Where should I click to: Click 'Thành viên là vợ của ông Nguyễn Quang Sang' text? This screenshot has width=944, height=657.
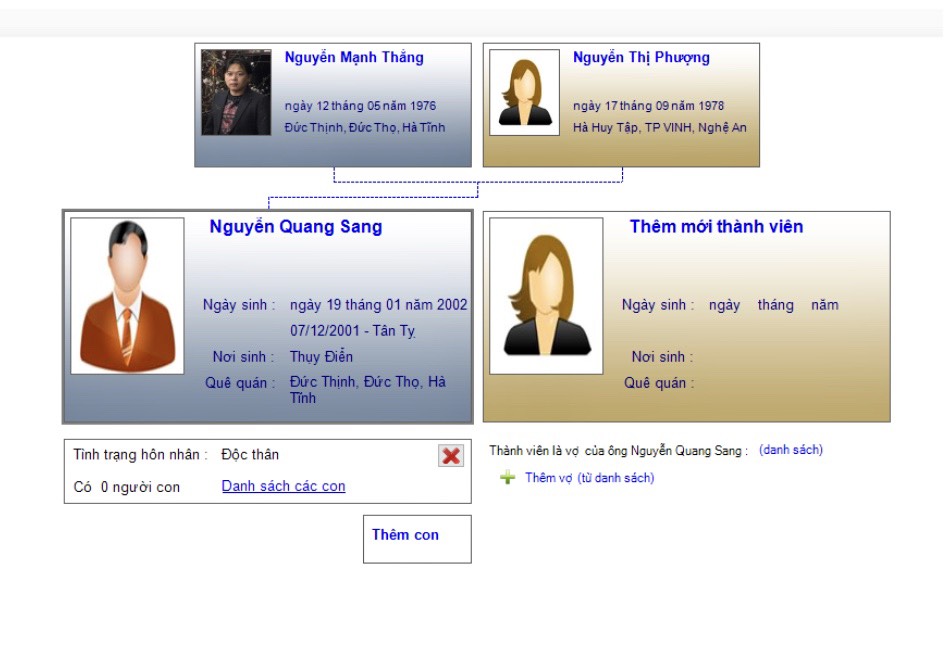[x=618, y=450]
